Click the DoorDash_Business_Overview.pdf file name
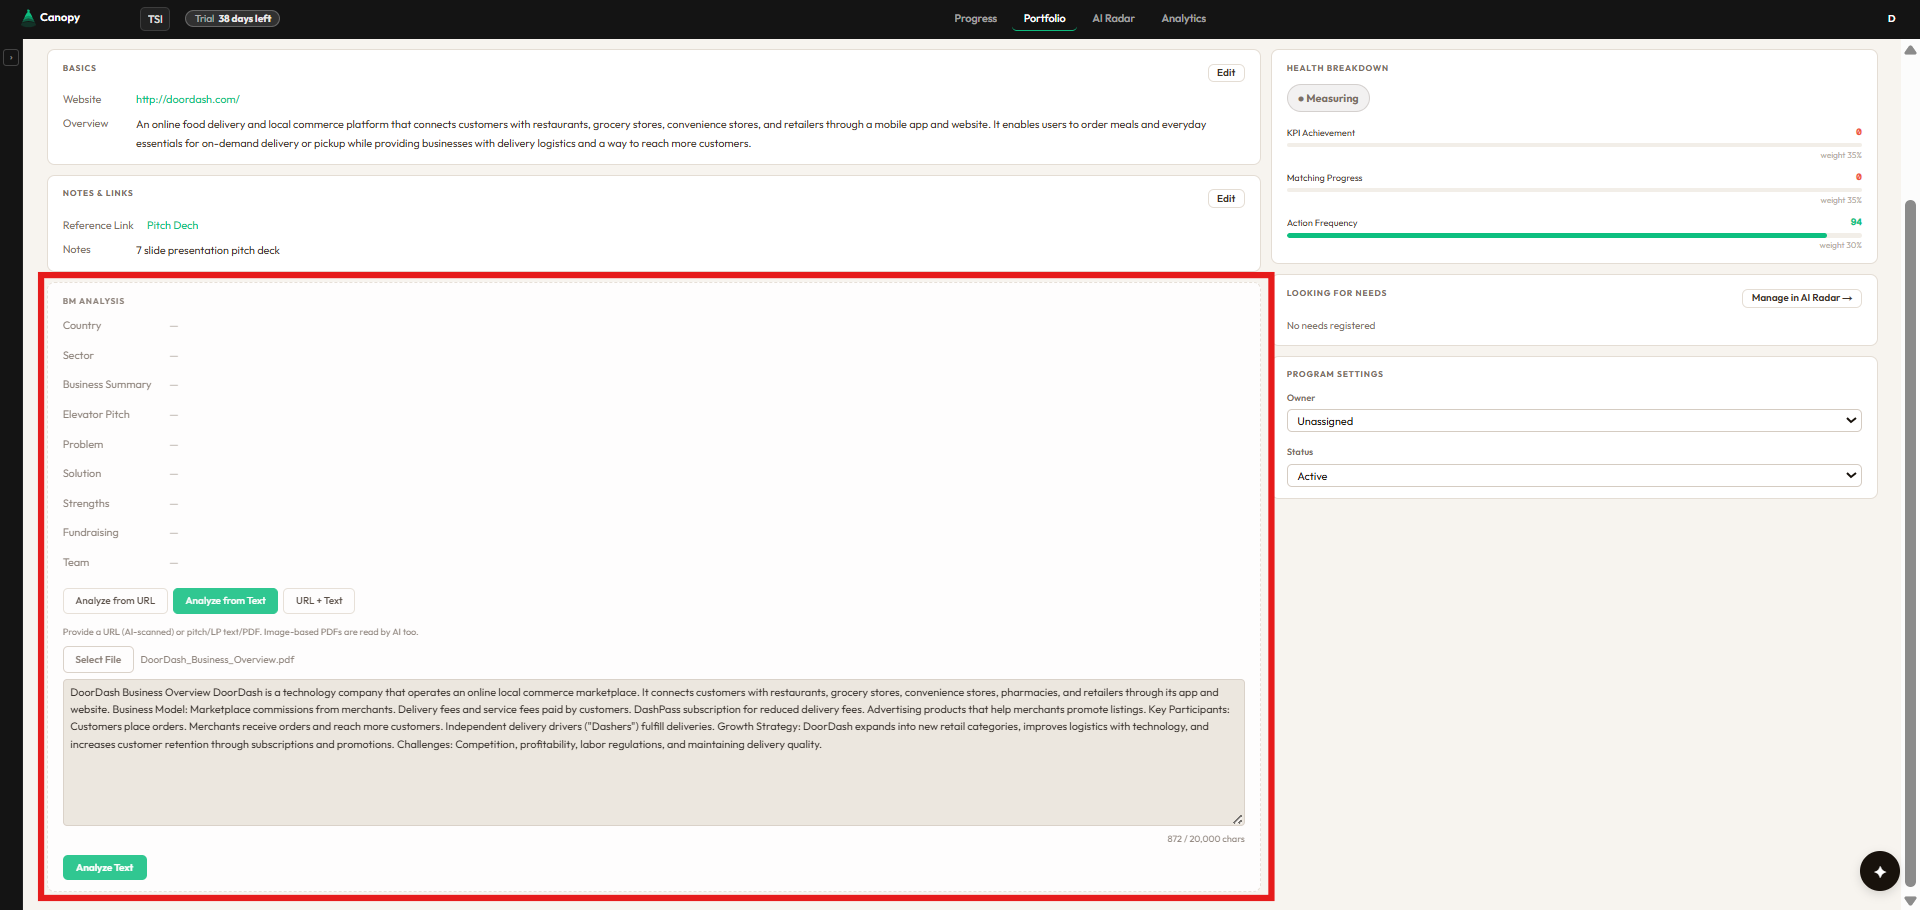 click(217, 660)
